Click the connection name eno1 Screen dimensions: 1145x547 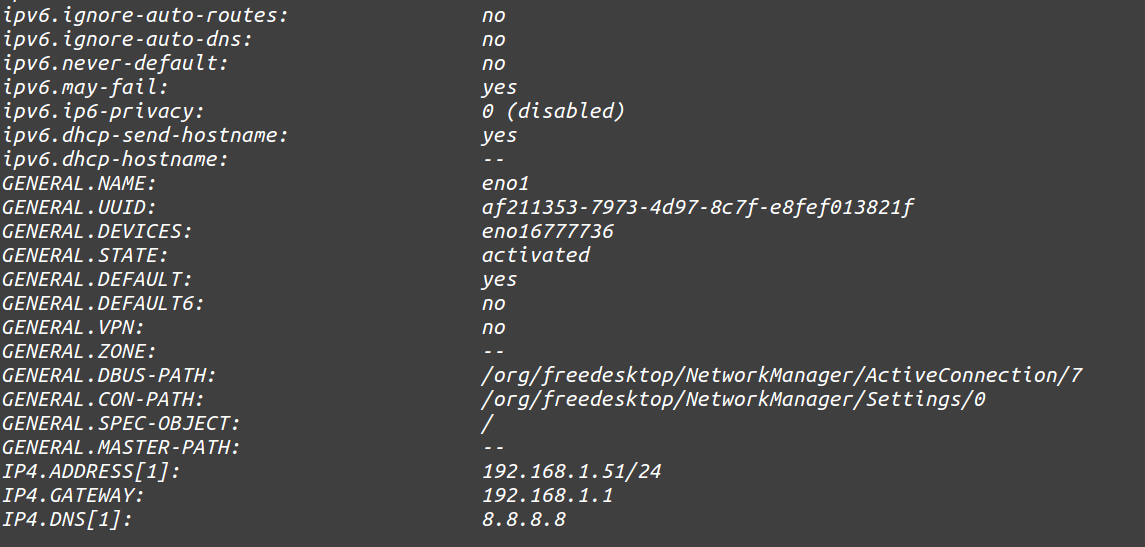[x=504, y=183]
